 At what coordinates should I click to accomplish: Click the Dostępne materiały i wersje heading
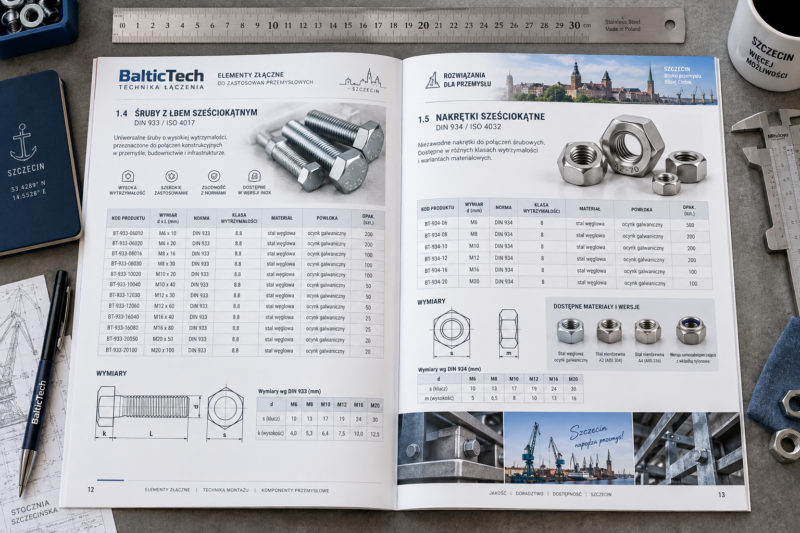[596, 307]
